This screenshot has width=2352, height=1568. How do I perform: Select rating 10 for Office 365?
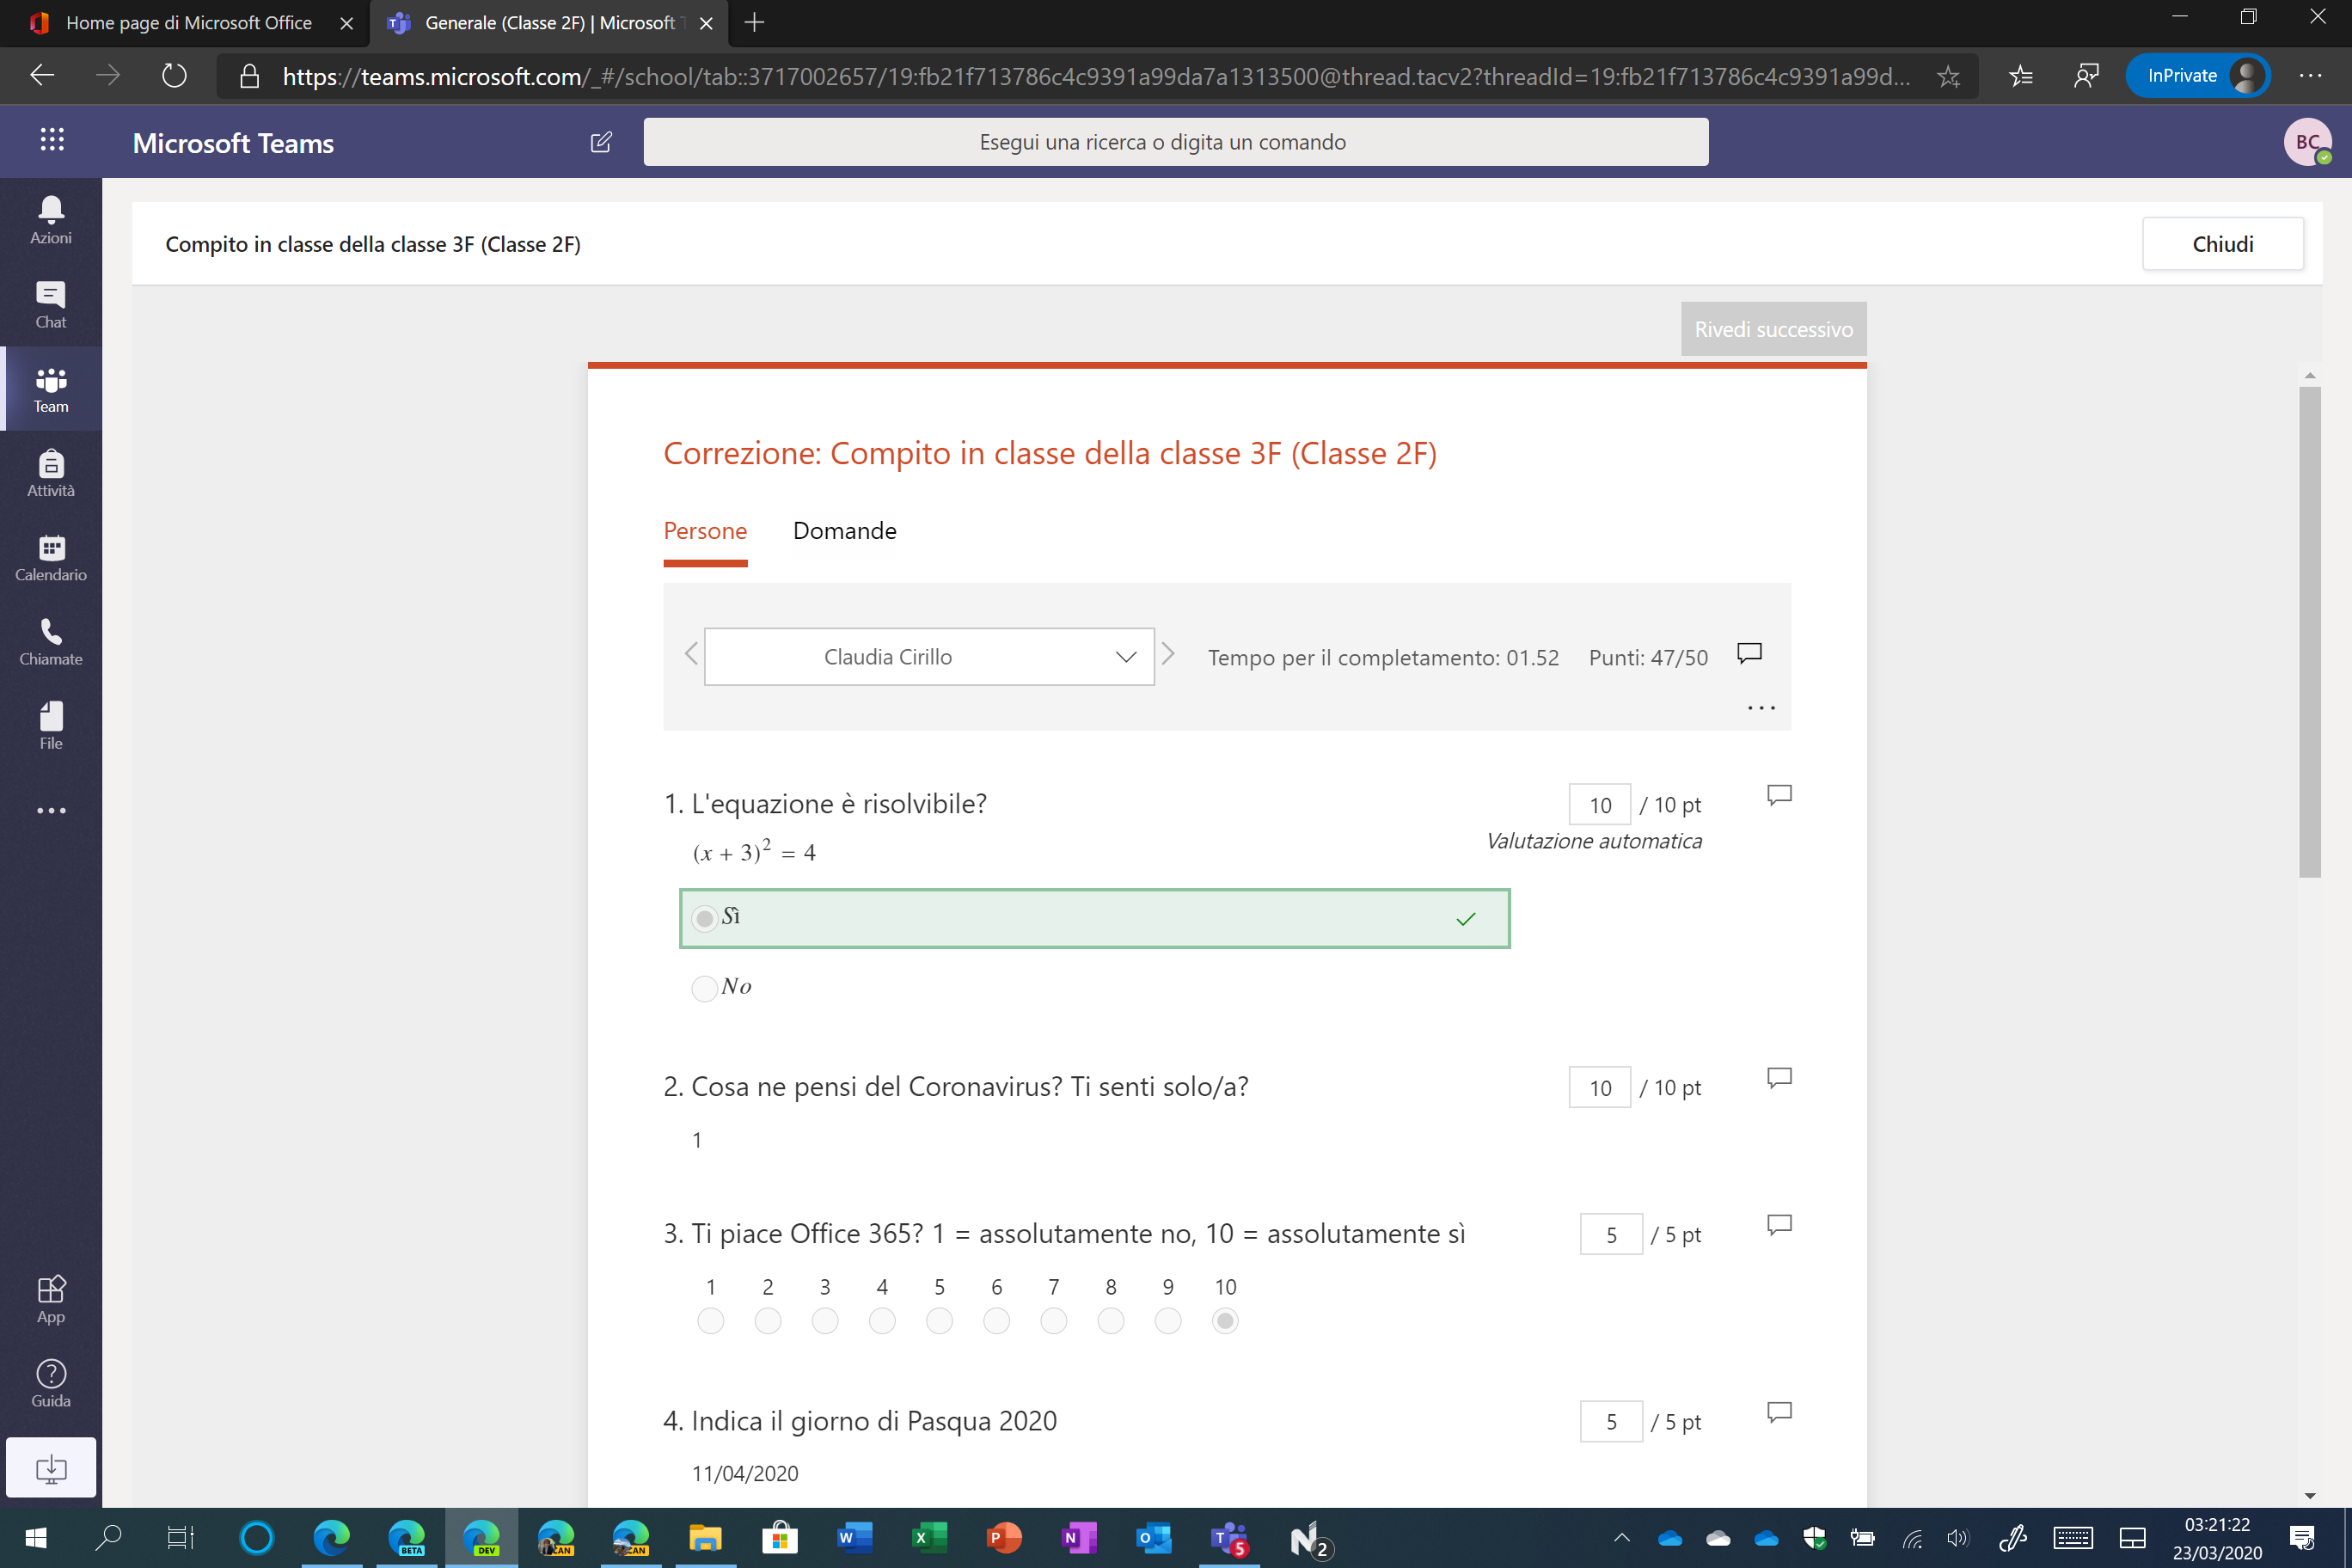click(x=1225, y=1321)
